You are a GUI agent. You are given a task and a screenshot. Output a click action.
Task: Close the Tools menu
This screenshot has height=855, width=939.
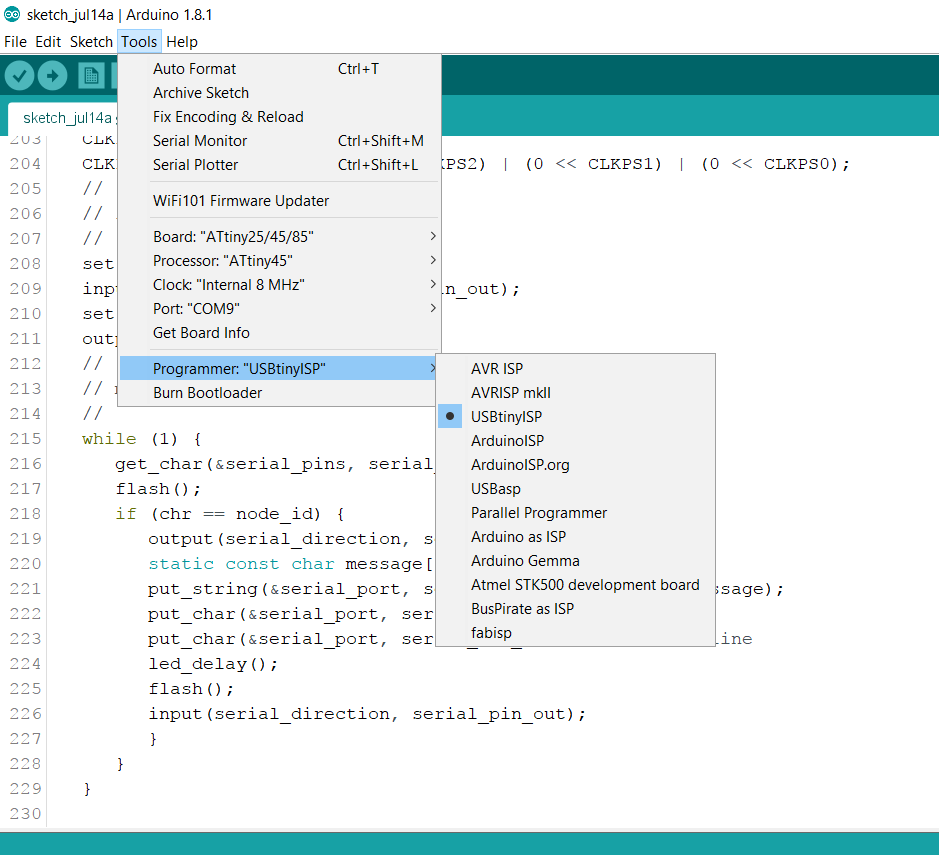[139, 42]
